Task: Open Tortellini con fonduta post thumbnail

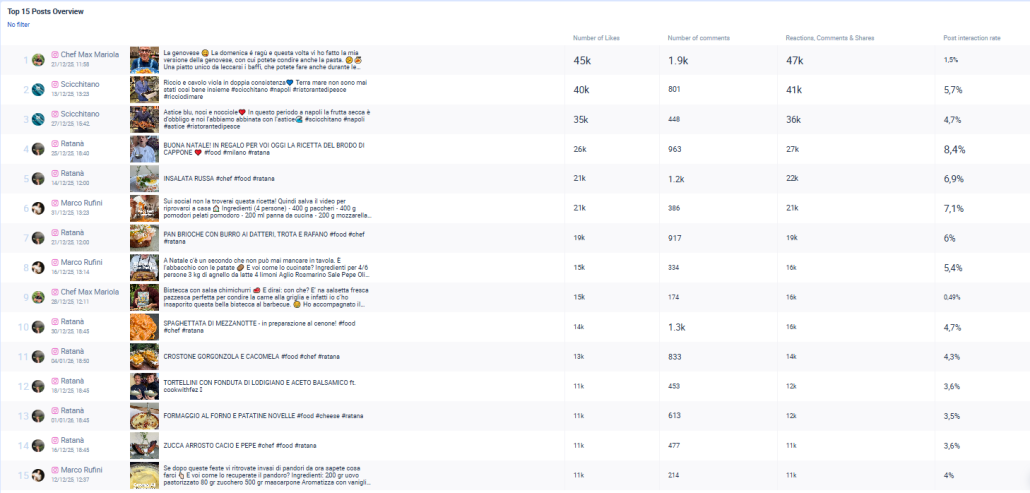Action: click(x=145, y=386)
